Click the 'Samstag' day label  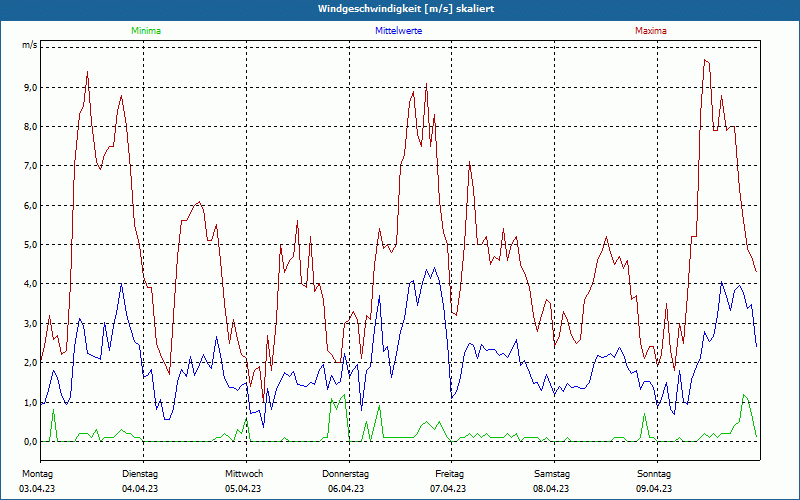552,474
